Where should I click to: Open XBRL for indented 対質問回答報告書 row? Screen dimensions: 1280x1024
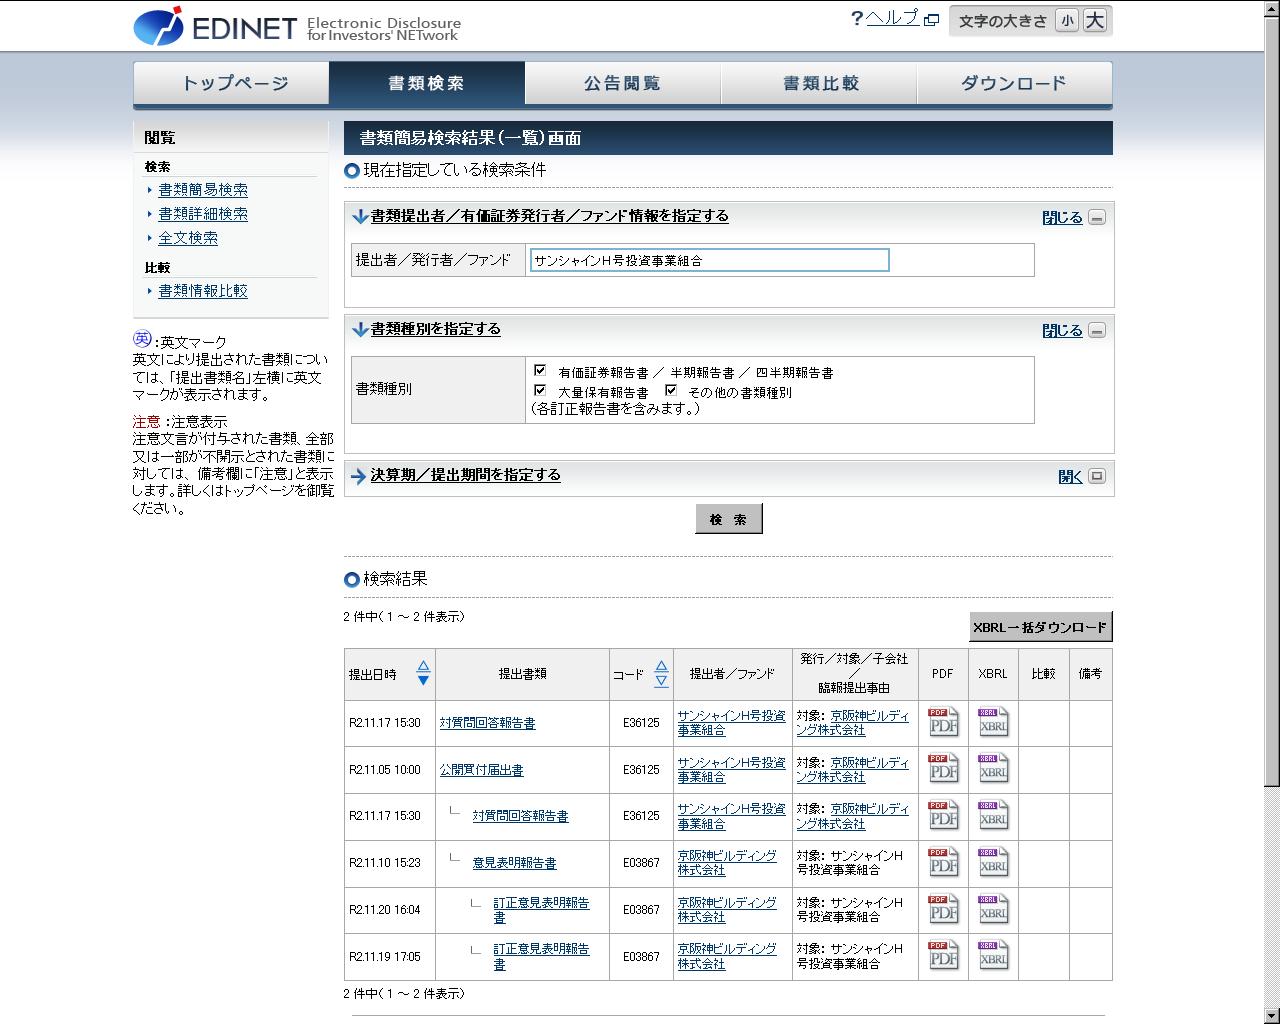[x=993, y=816]
